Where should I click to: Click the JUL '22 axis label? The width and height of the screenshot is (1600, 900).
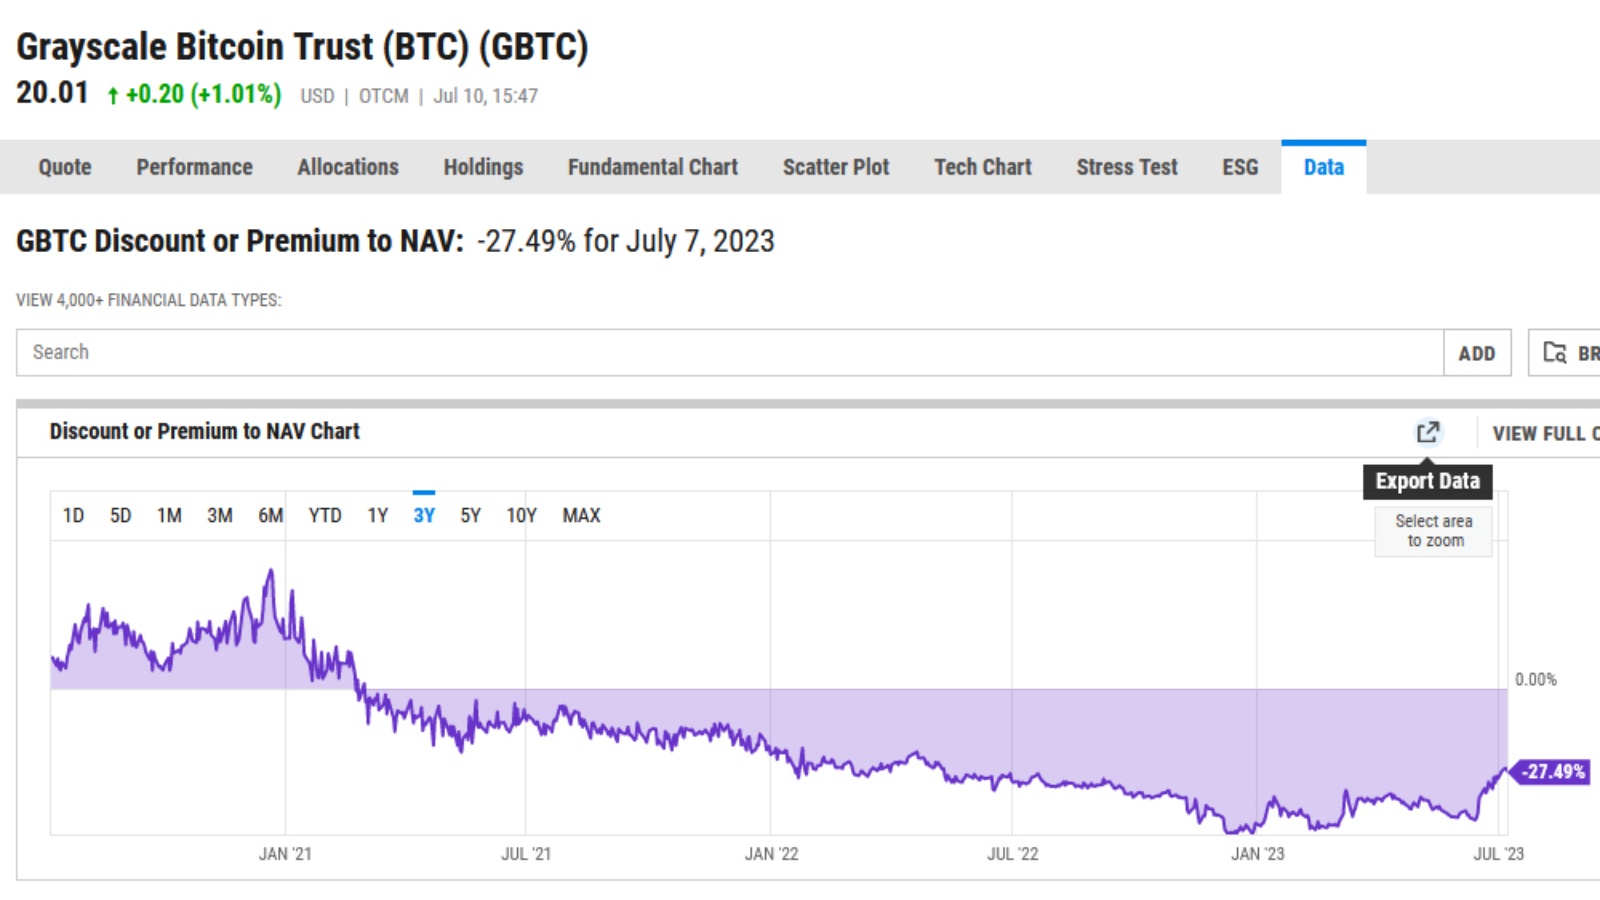(1013, 854)
